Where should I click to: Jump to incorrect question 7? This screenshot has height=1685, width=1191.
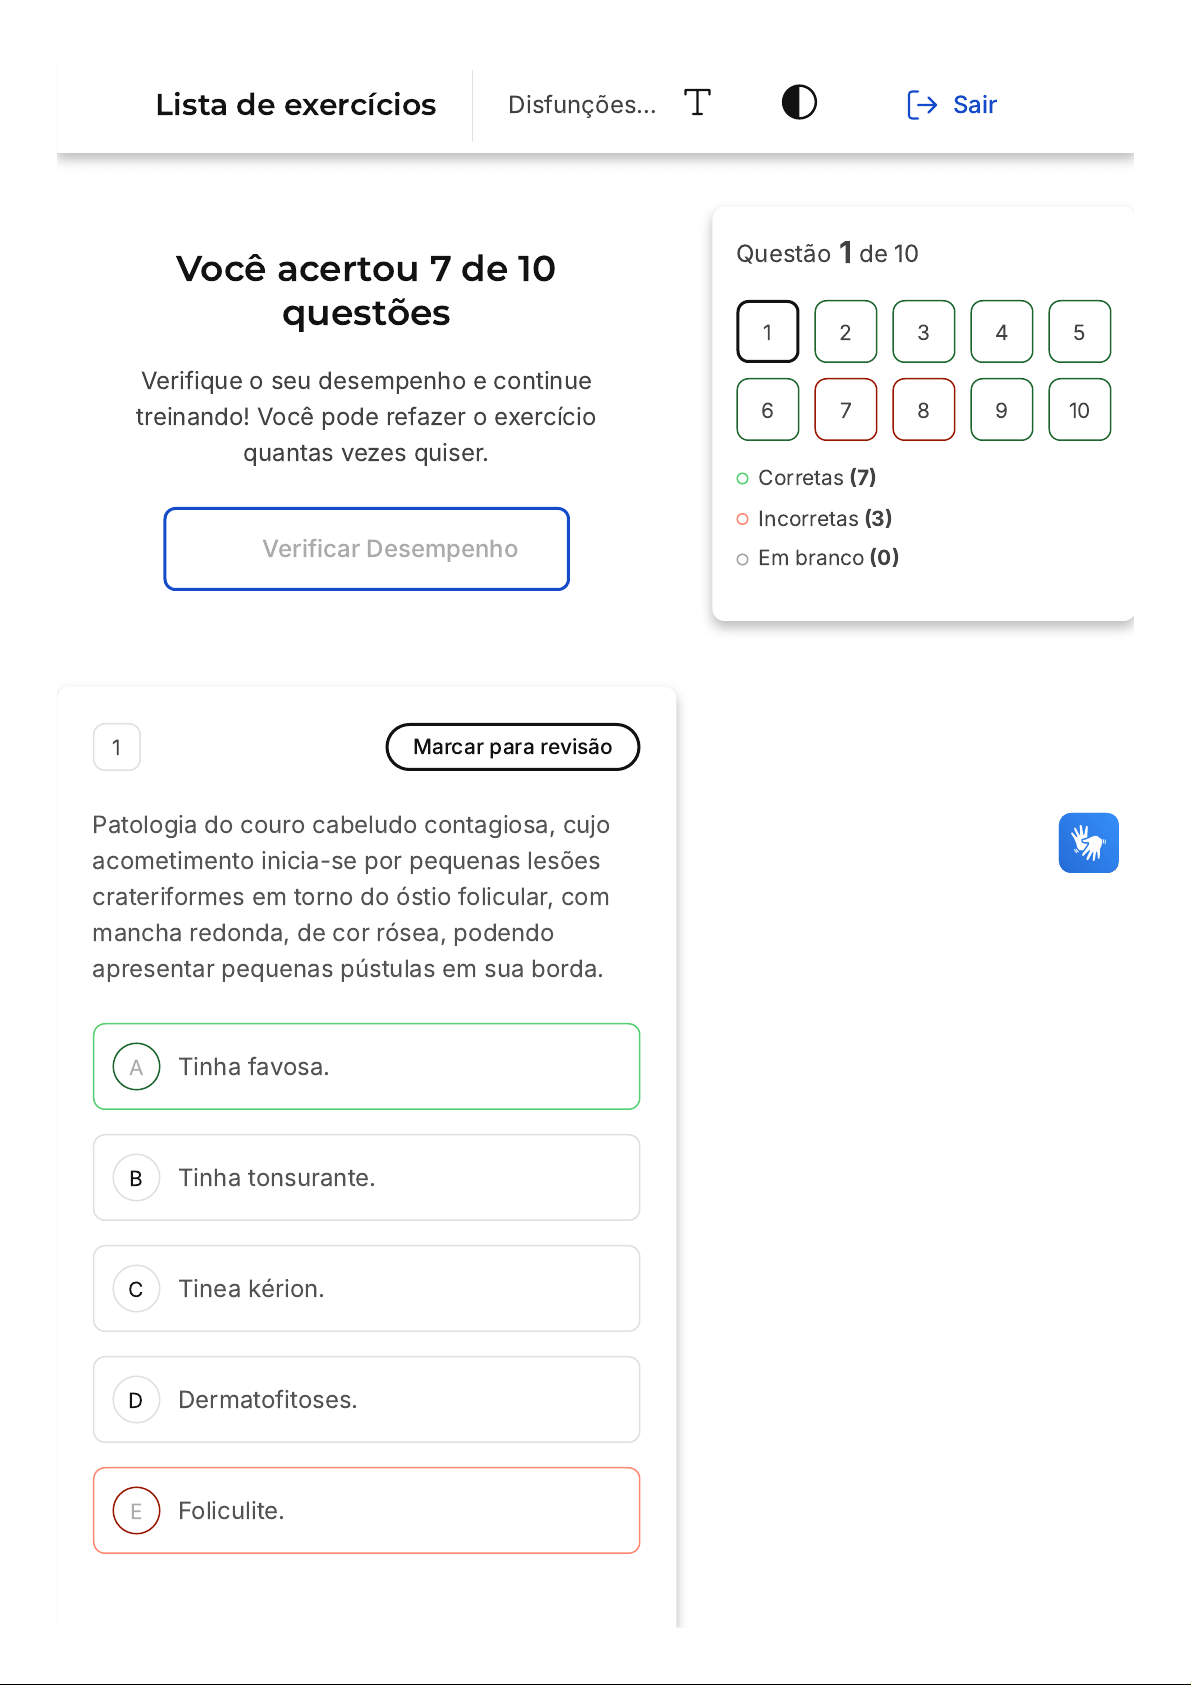(x=845, y=409)
